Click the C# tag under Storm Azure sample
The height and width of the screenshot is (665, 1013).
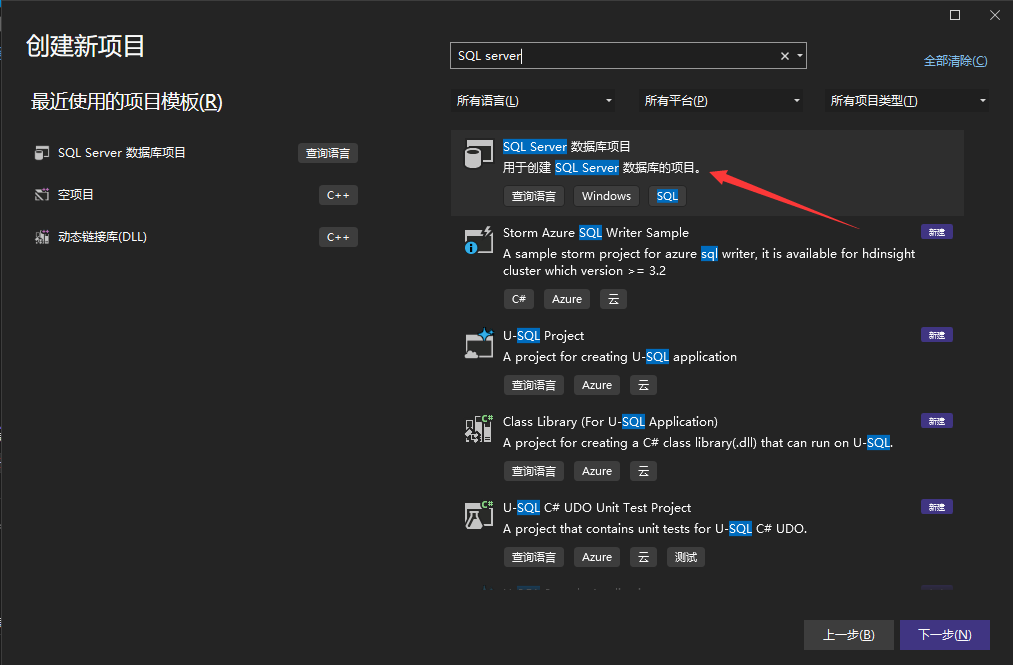519,299
